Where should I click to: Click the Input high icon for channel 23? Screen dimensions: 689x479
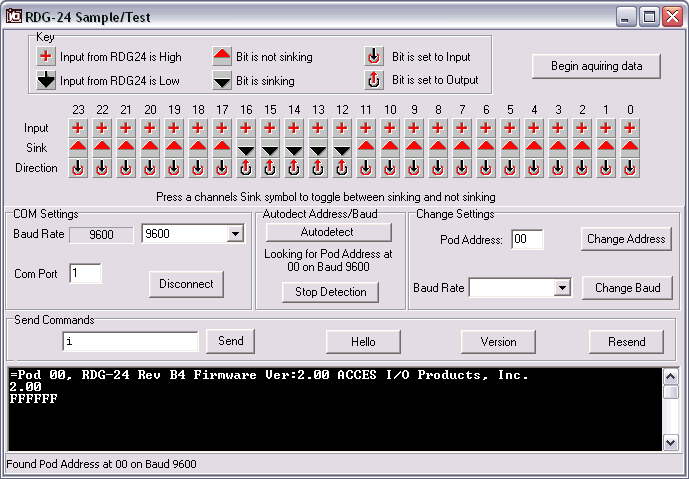pyautogui.click(x=78, y=128)
